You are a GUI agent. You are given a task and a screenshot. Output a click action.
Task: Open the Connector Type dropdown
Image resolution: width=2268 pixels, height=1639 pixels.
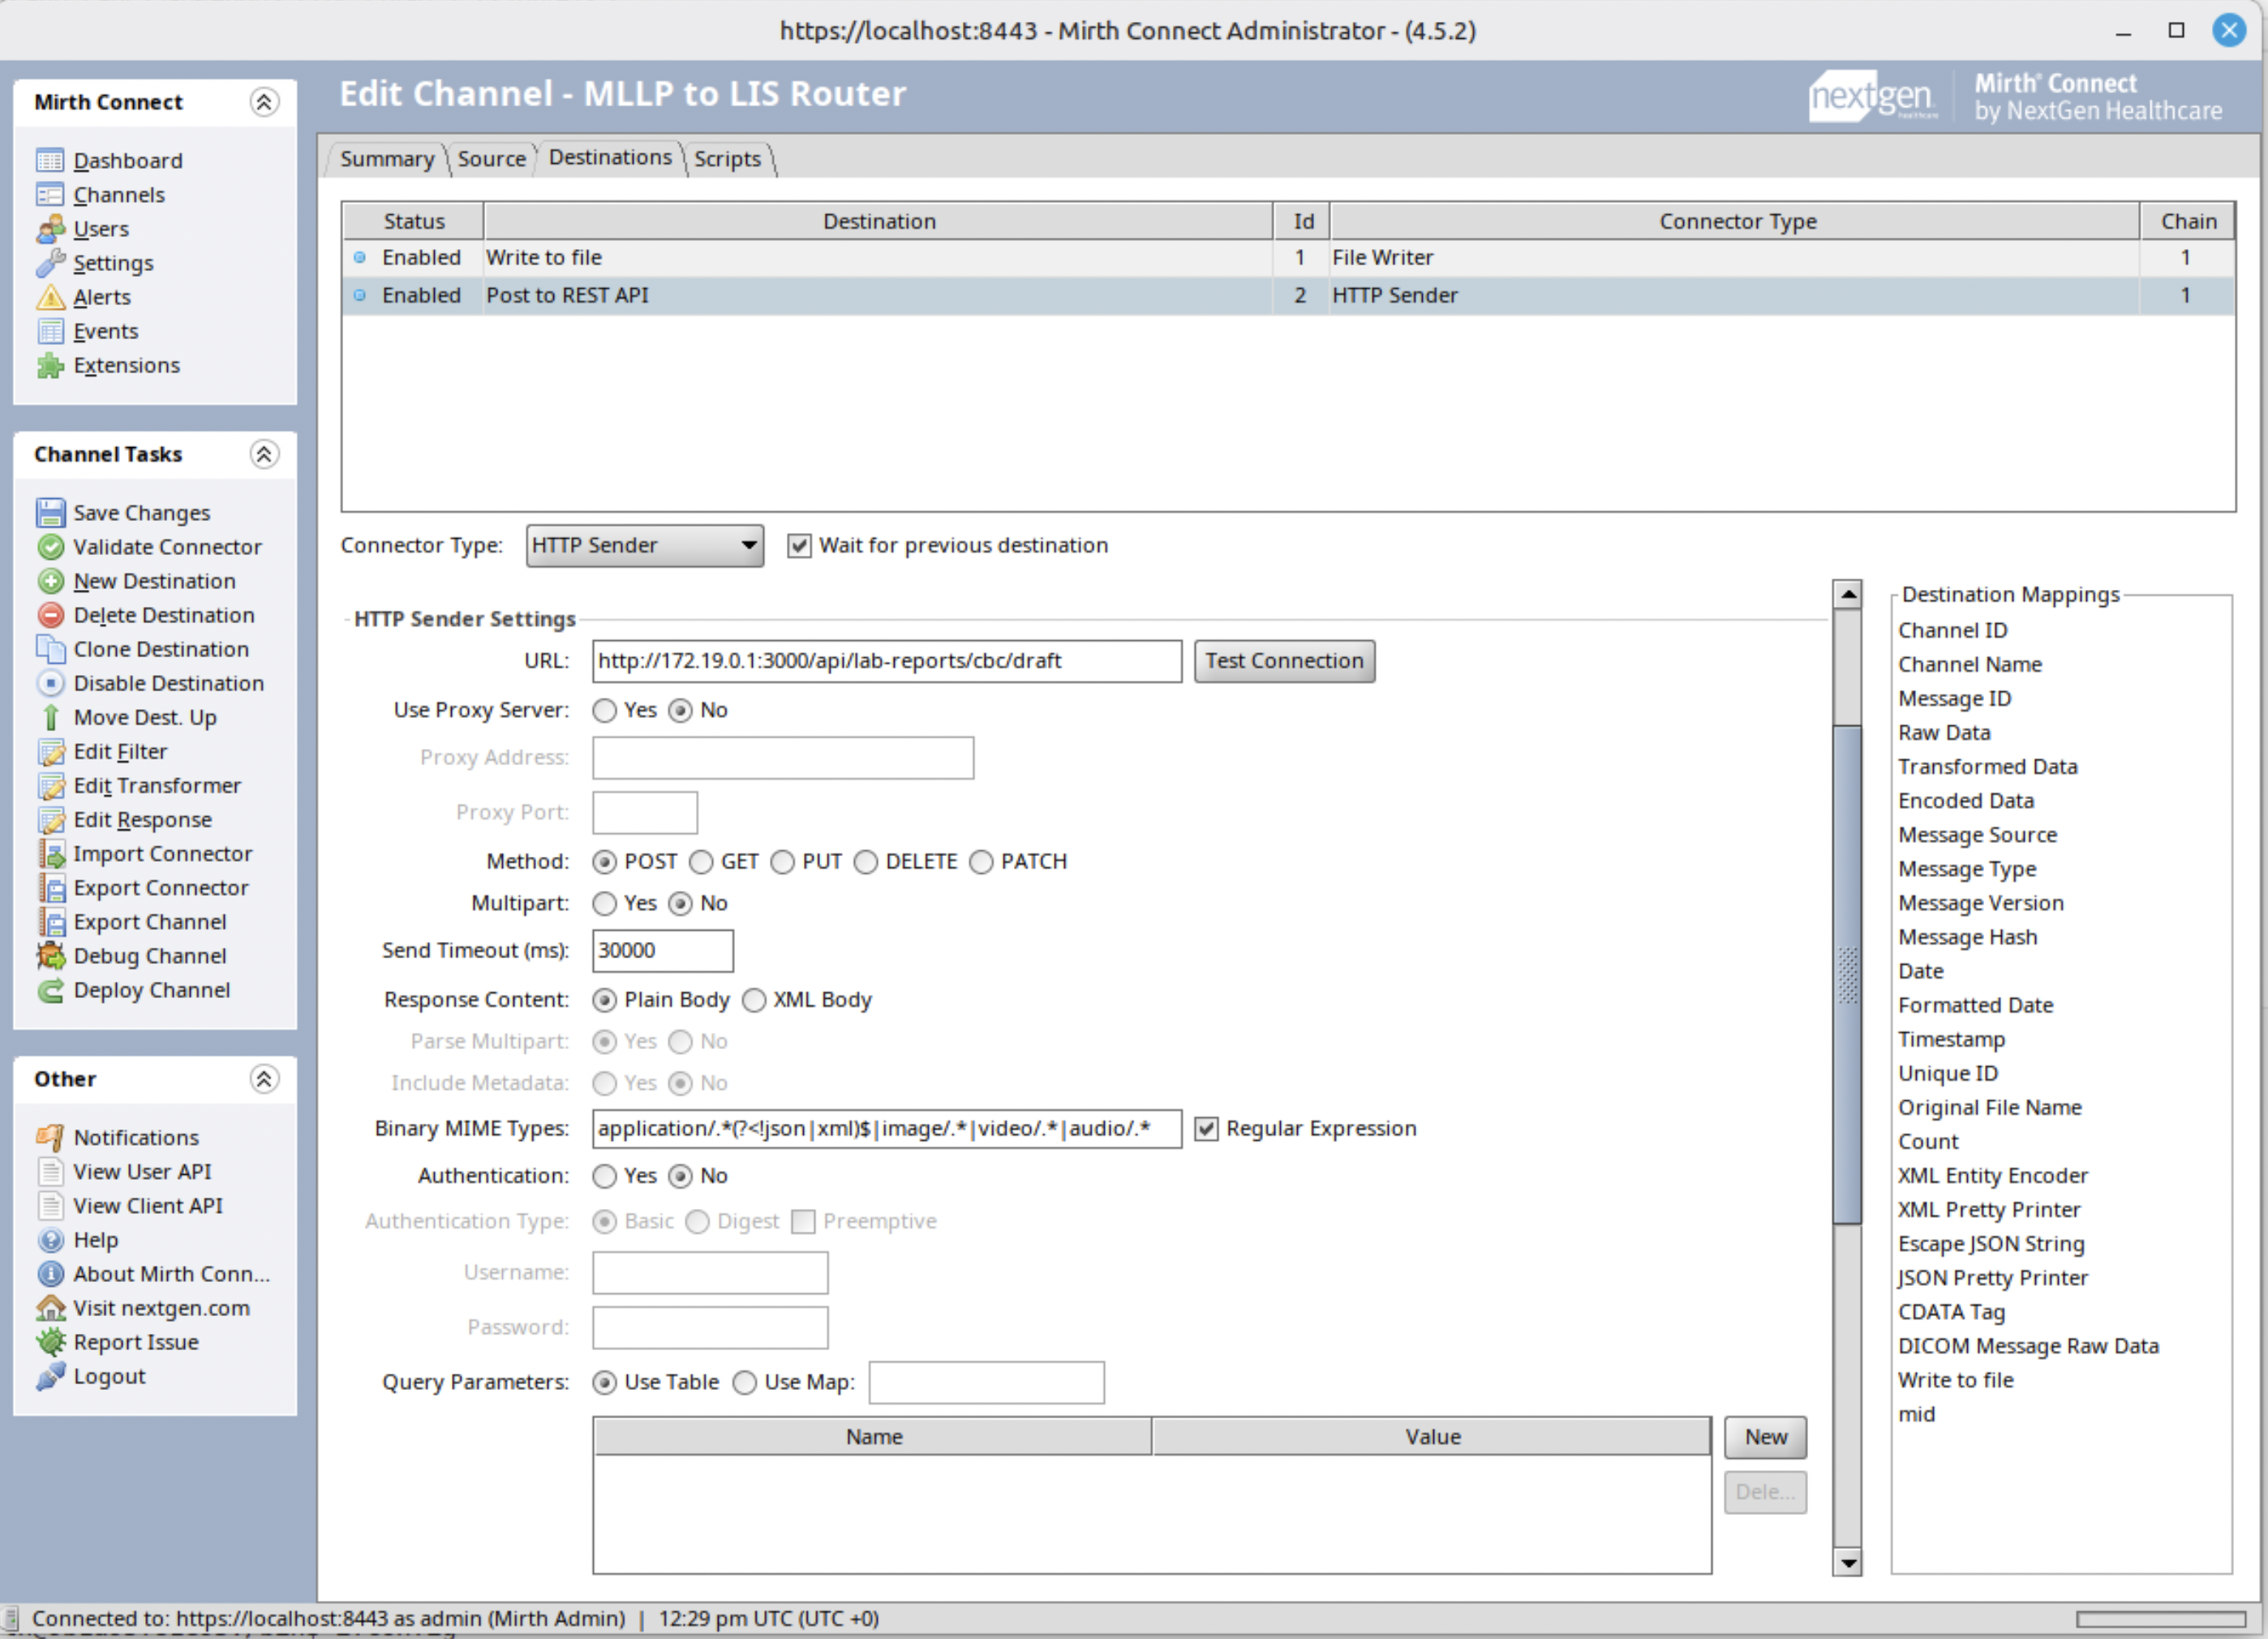[748, 545]
